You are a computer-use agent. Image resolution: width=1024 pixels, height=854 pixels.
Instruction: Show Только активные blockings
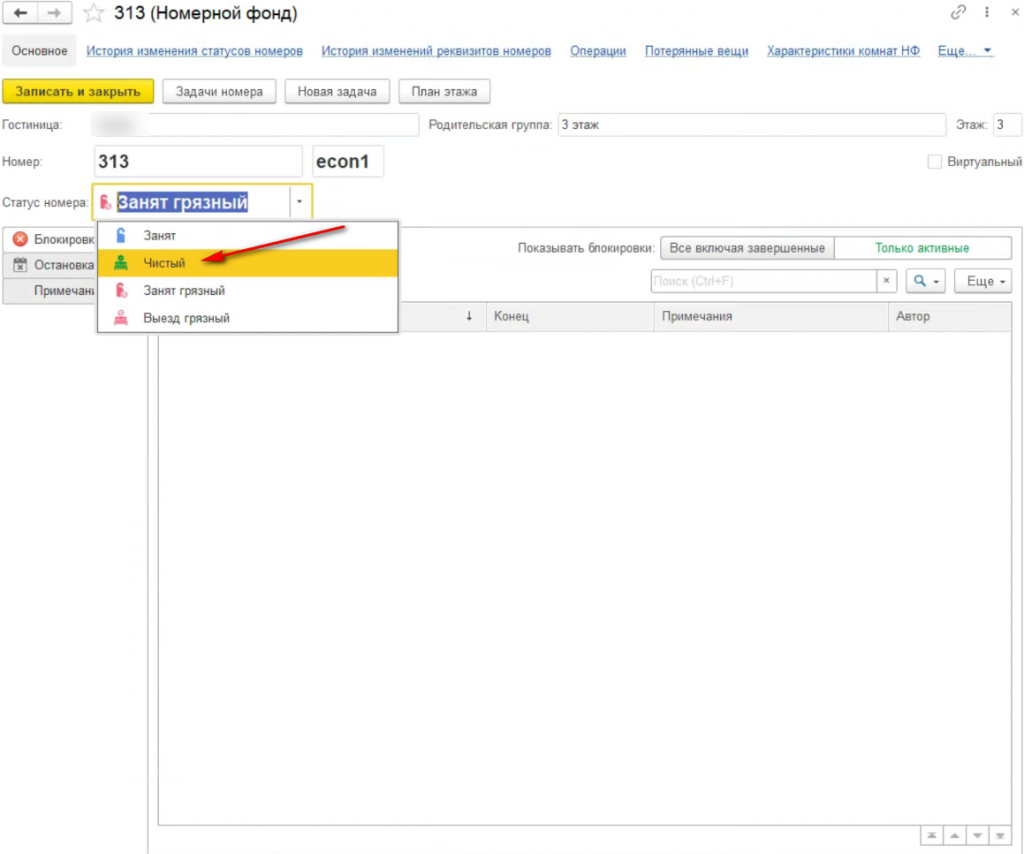click(x=922, y=248)
